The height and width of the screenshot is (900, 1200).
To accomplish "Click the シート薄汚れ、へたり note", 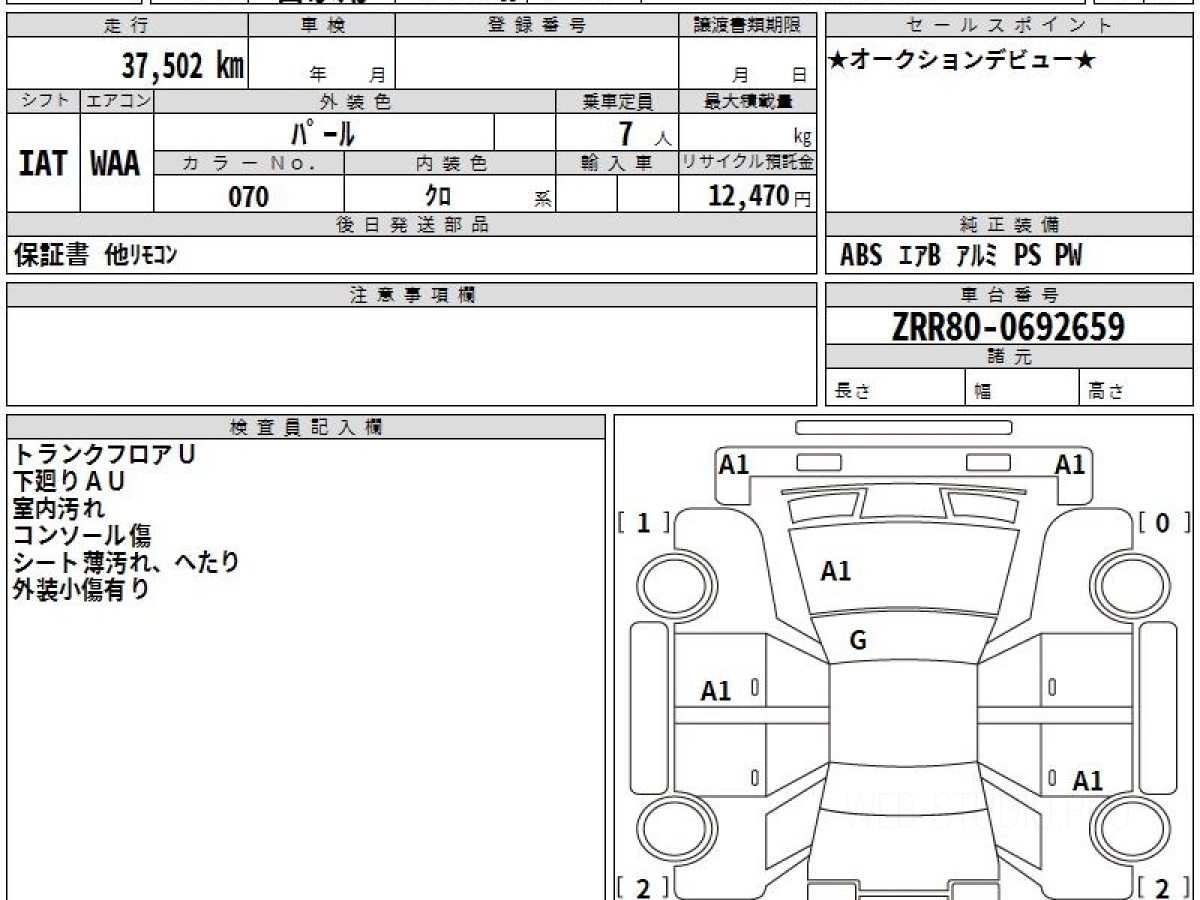I will pos(126,562).
